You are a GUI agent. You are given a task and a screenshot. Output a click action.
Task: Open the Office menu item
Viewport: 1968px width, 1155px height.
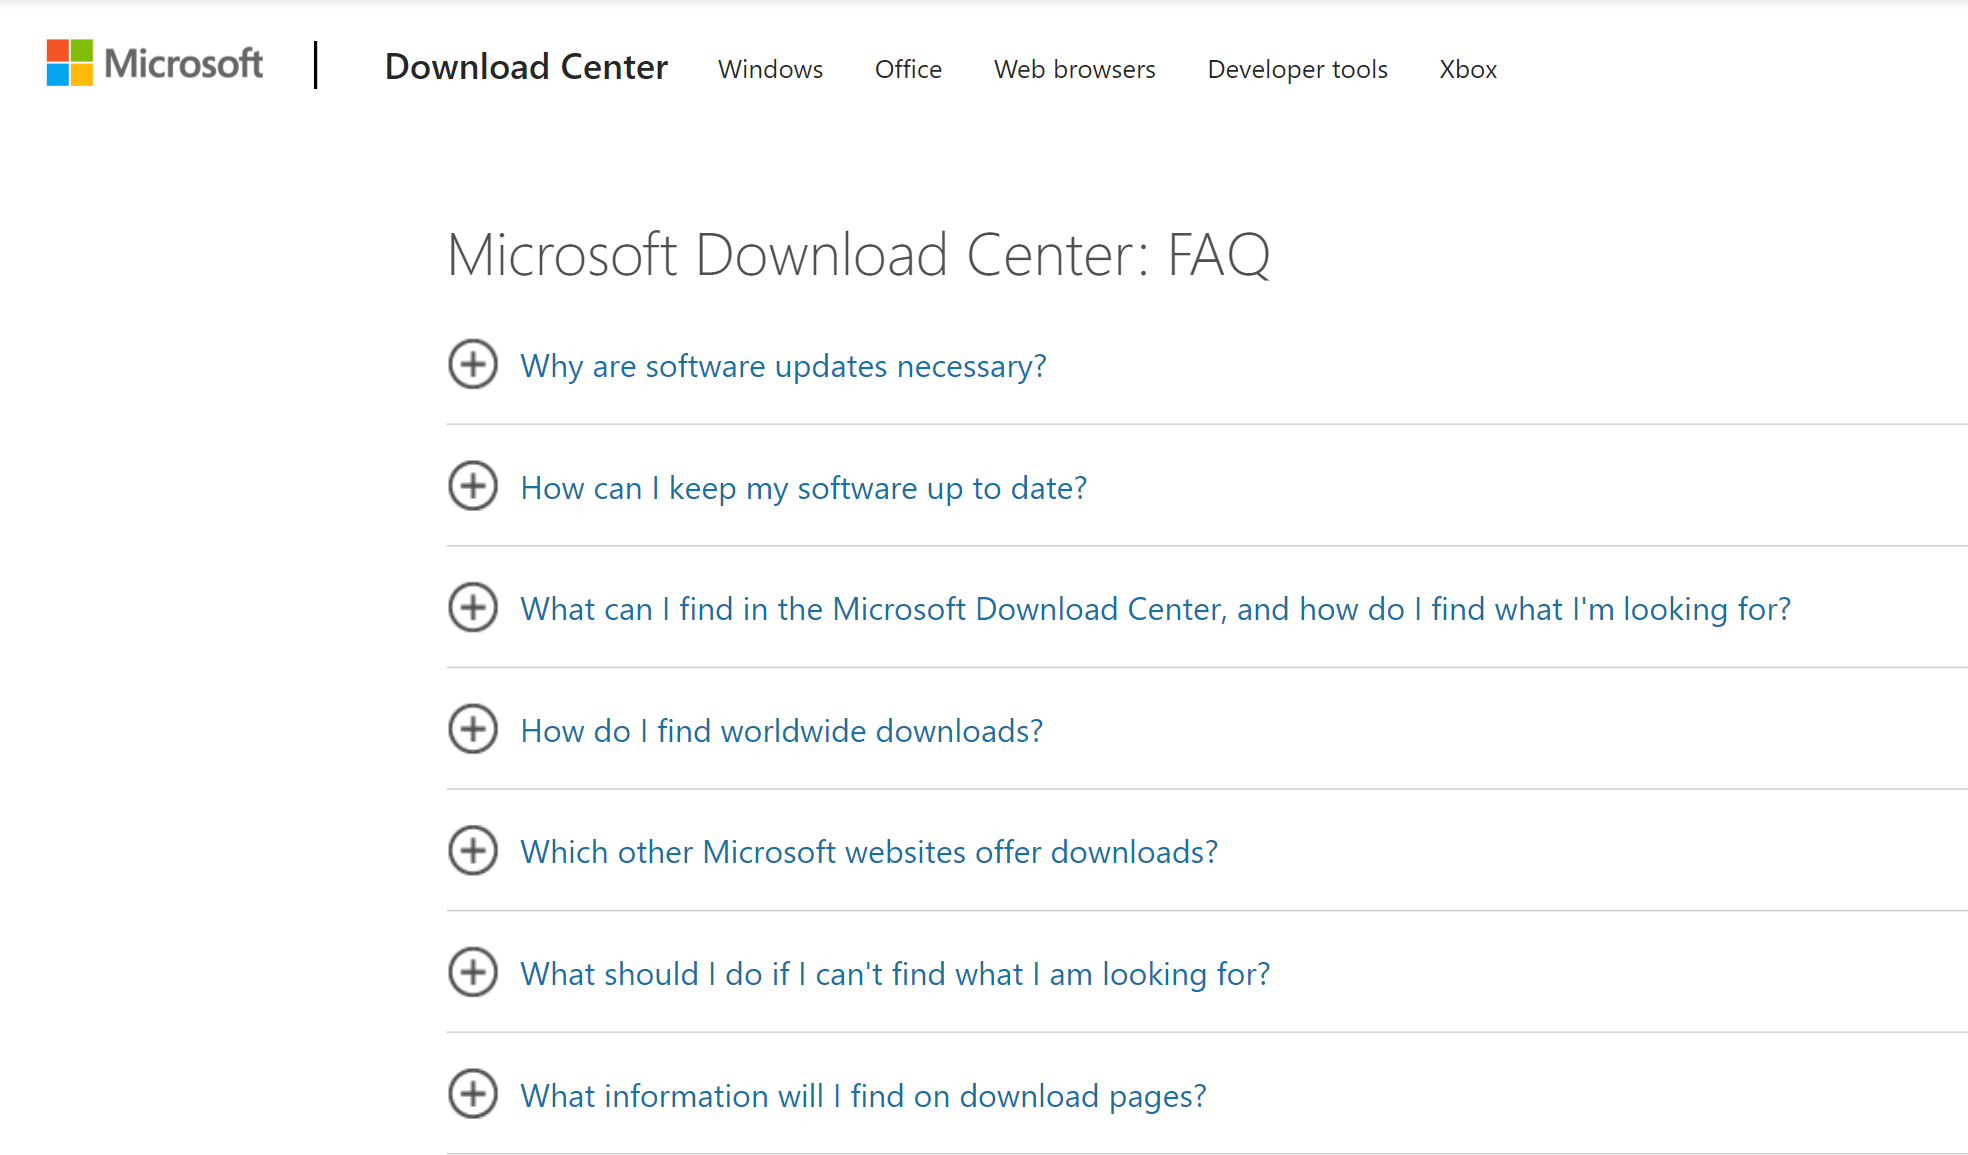coord(908,69)
